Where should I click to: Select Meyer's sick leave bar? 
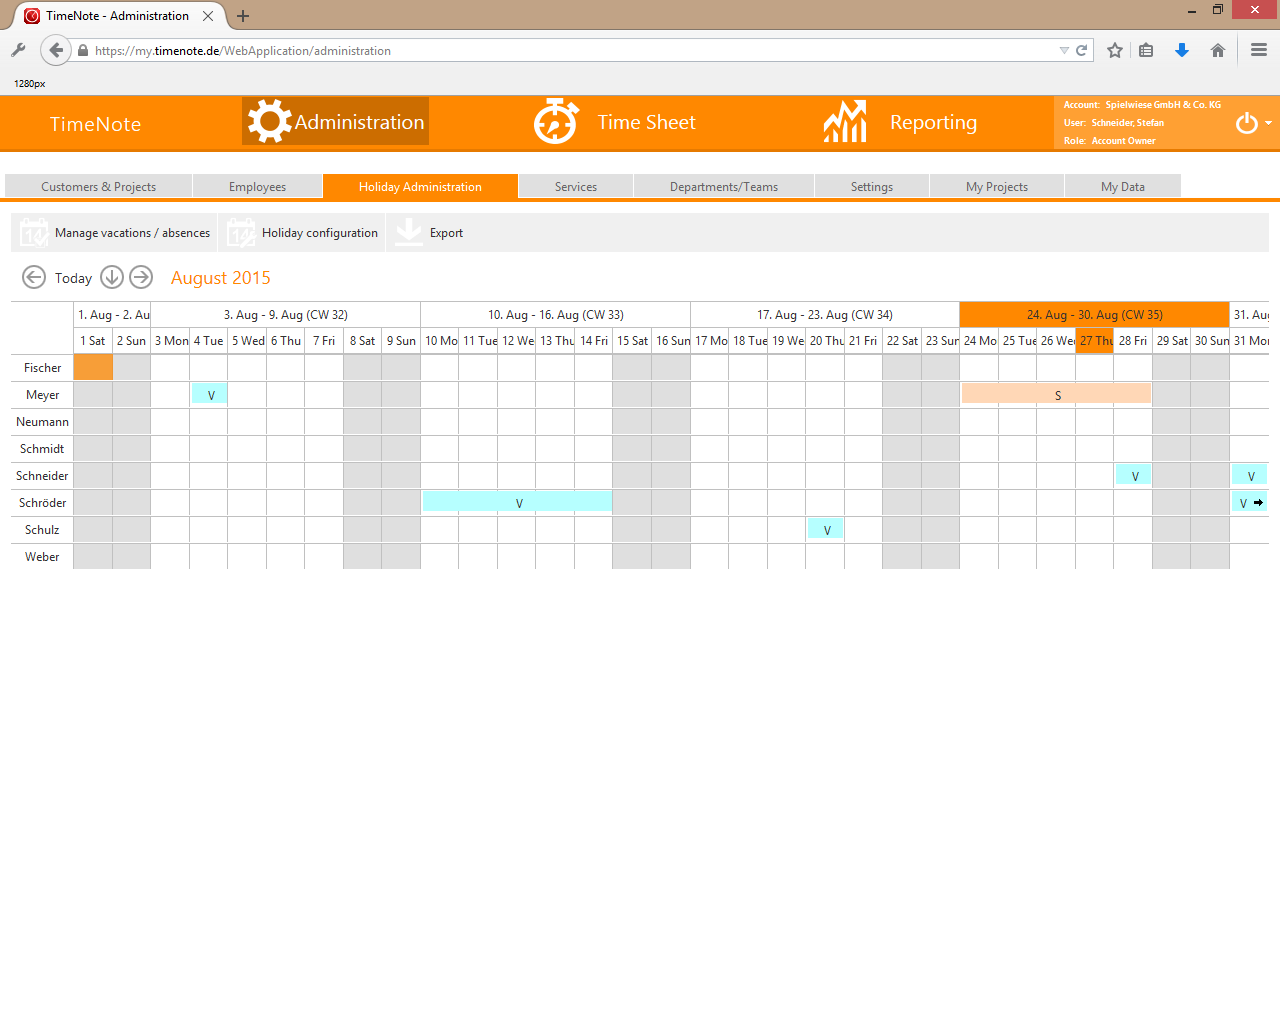pyautogui.click(x=1056, y=395)
